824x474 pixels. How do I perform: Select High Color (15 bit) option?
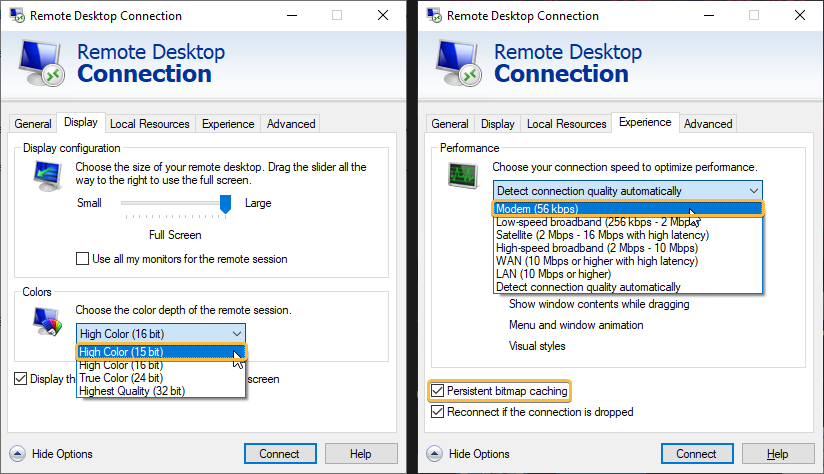pyautogui.click(x=161, y=352)
